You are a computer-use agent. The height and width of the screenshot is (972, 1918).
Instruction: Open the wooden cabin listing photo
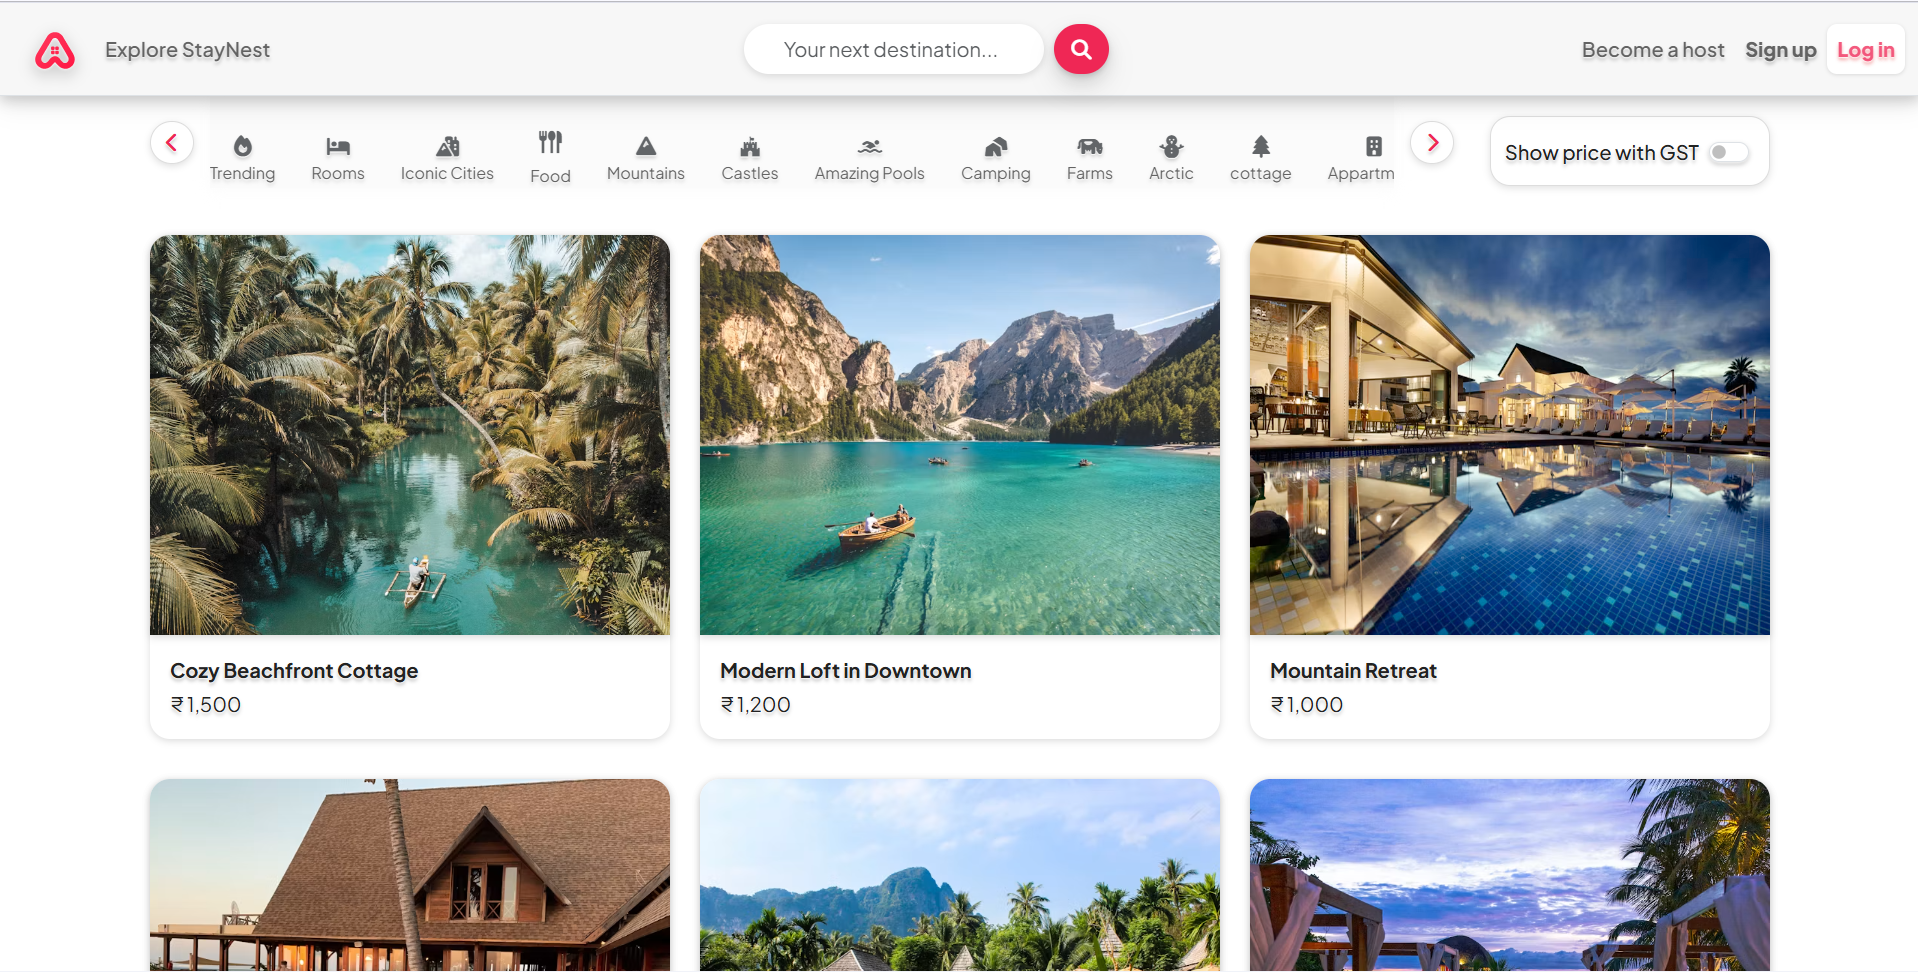410,875
